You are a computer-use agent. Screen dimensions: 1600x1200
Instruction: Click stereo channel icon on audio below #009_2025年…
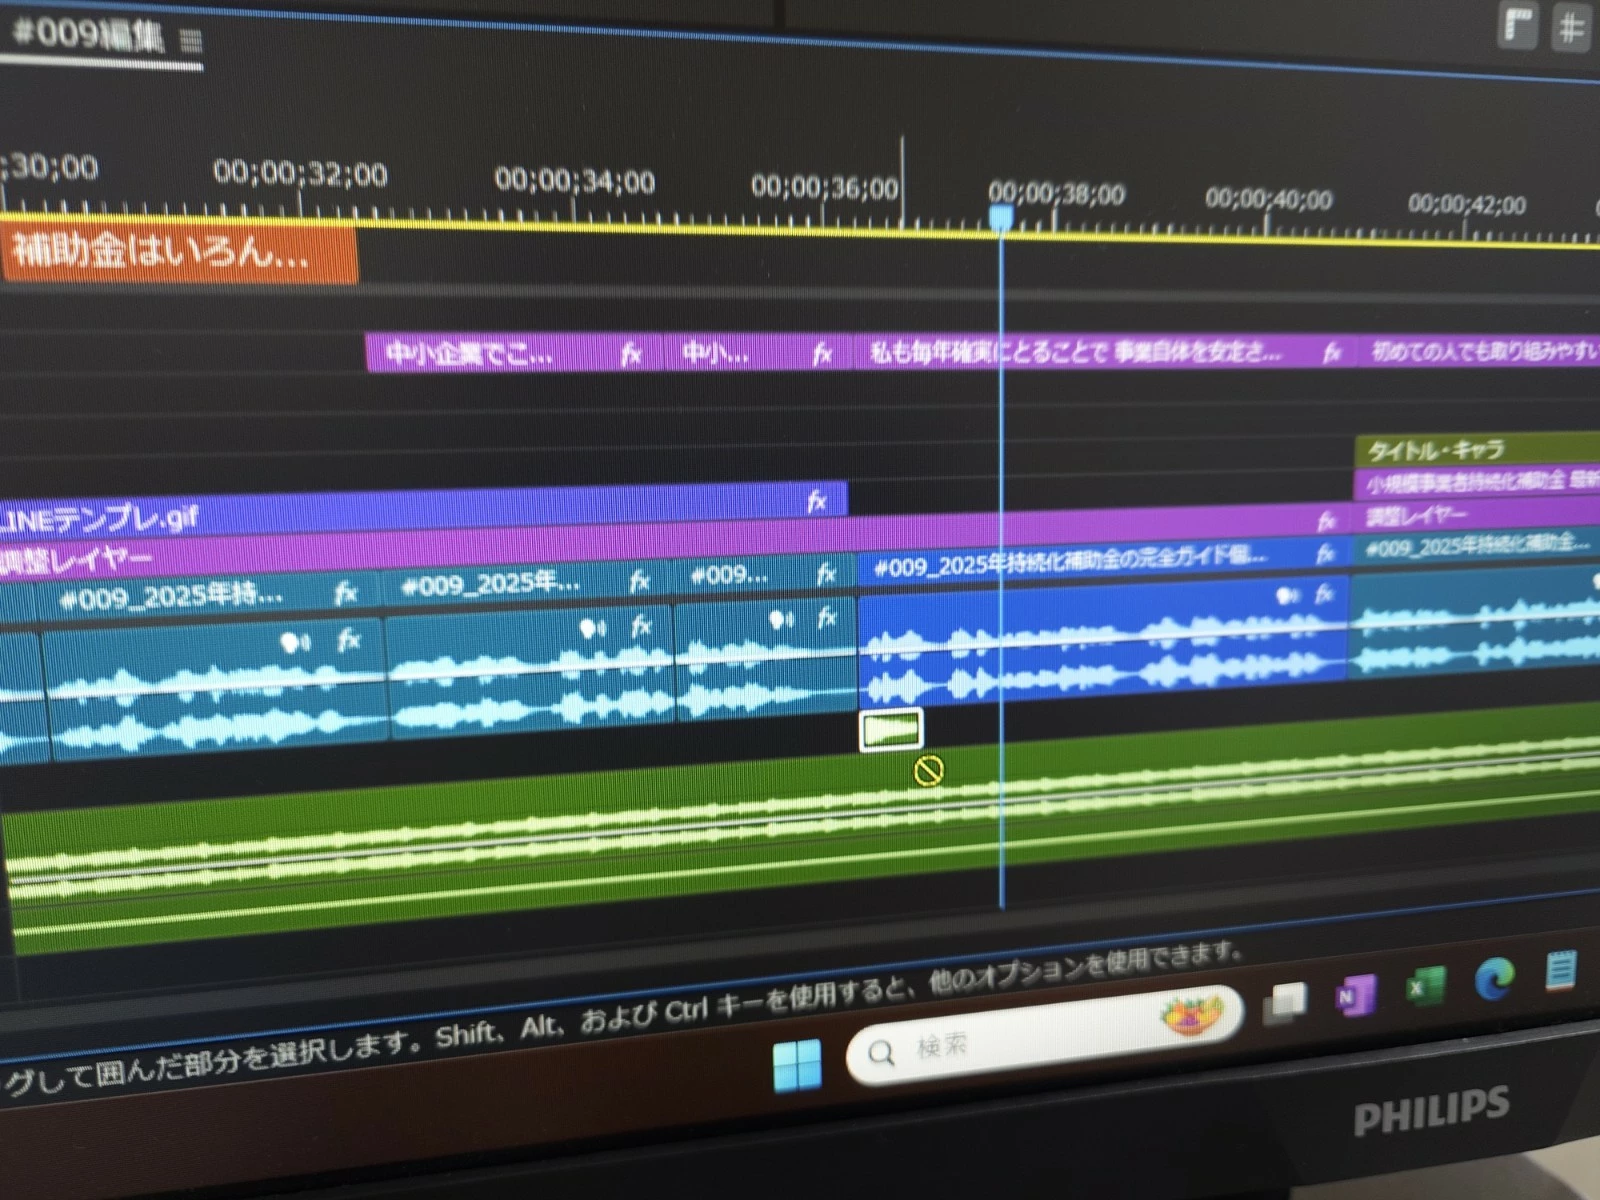click(593, 628)
